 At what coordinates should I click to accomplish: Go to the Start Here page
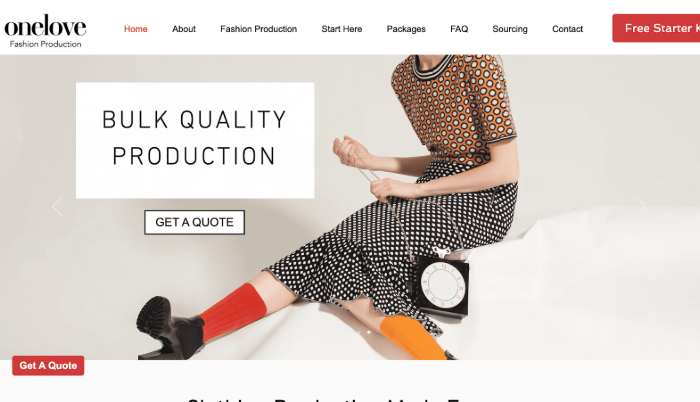(342, 29)
